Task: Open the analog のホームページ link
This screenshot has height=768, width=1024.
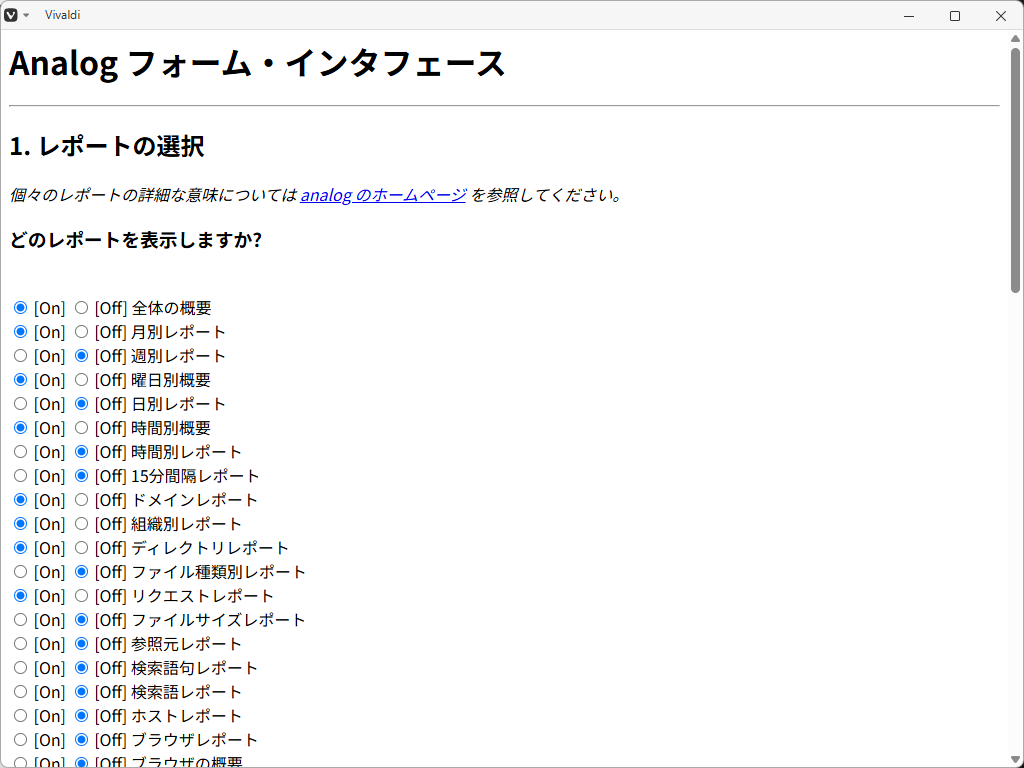Action: pyautogui.click(x=383, y=195)
